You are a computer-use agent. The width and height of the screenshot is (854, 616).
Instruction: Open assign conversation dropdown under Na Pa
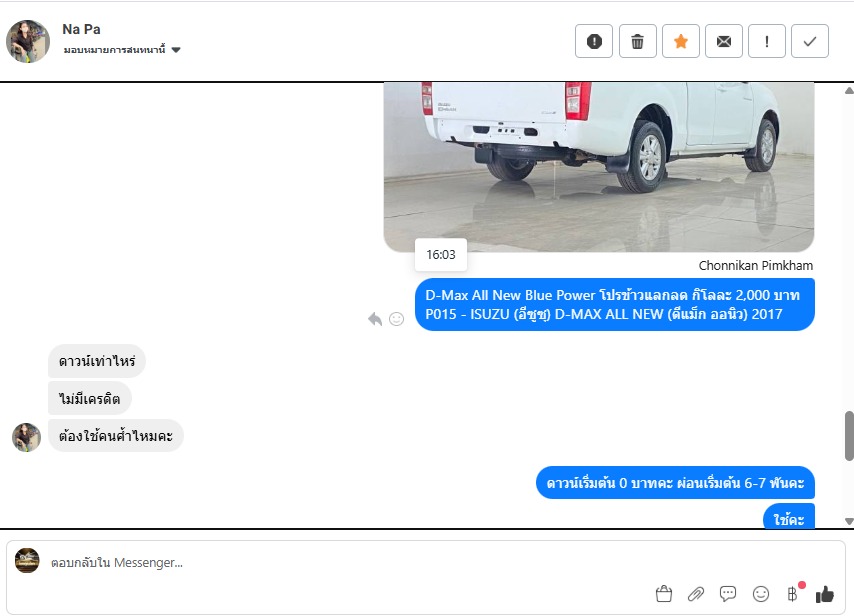pos(122,50)
